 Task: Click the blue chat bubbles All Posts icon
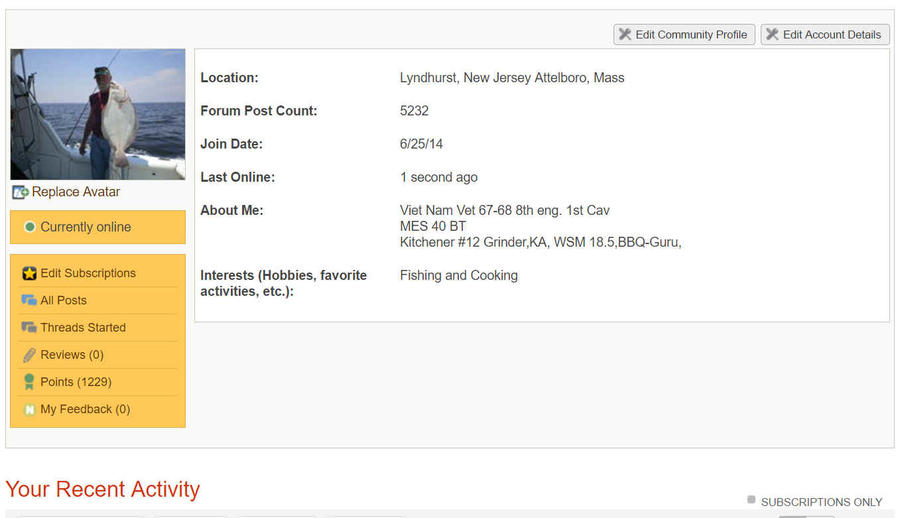point(29,300)
